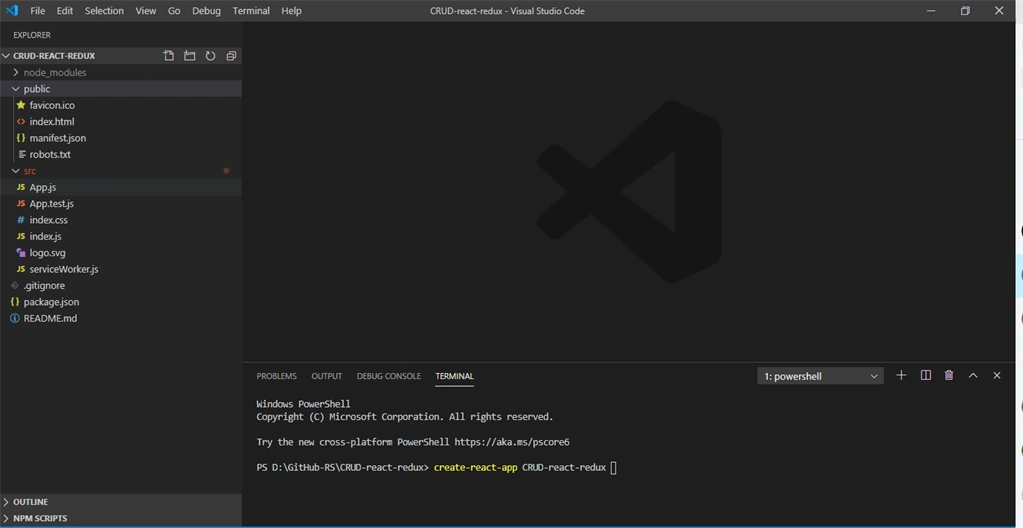The width and height of the screenshot is (1023, 528).
Task: Create a new folder in Explorer
Action: click(x=189, y=56)
